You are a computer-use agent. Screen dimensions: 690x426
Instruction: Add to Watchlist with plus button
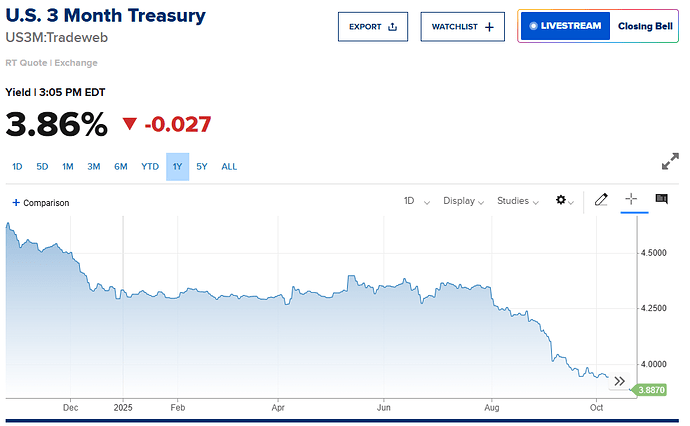tap(462, 27)
